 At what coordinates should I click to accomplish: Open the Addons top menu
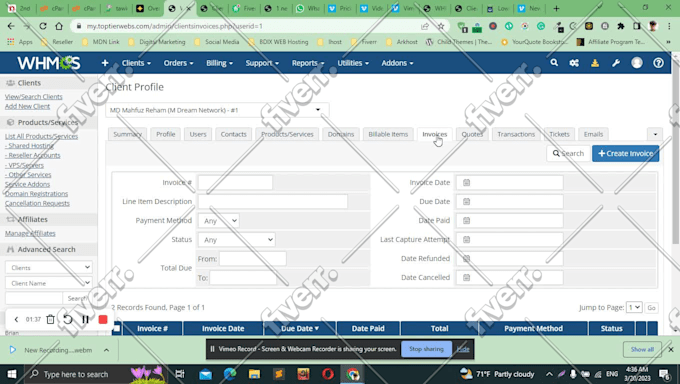(x=397, y=63)
